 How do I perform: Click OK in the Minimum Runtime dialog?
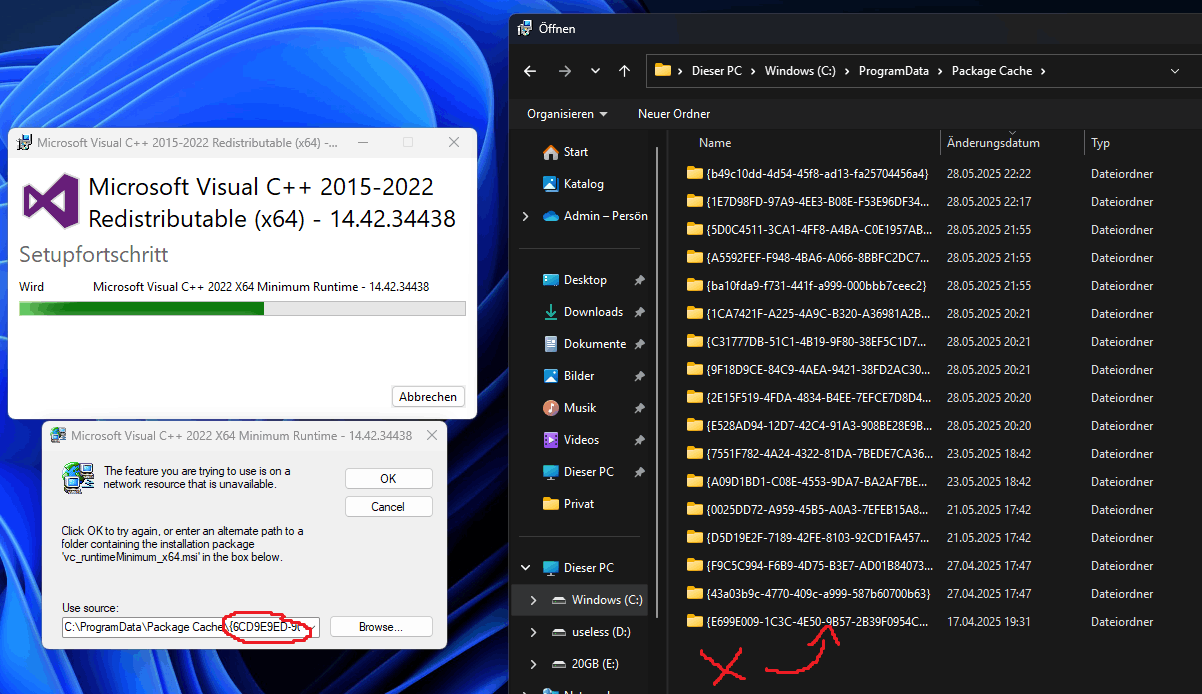coord(389,479)
